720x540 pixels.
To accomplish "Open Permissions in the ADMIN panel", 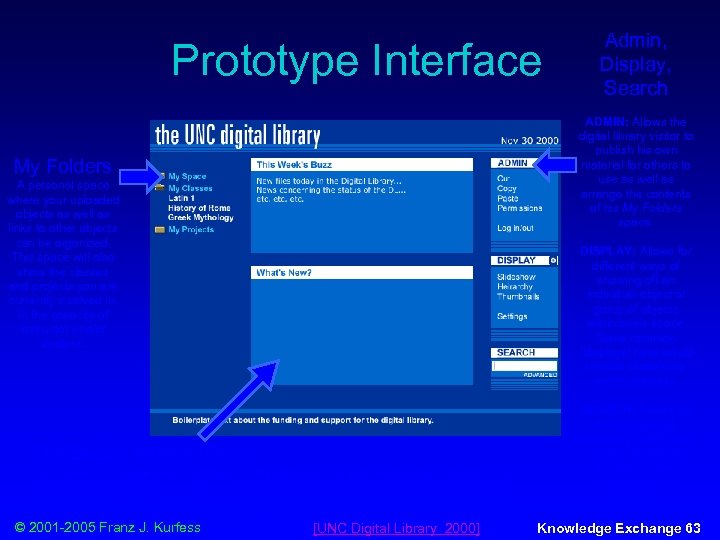I will tap(520, 208).
